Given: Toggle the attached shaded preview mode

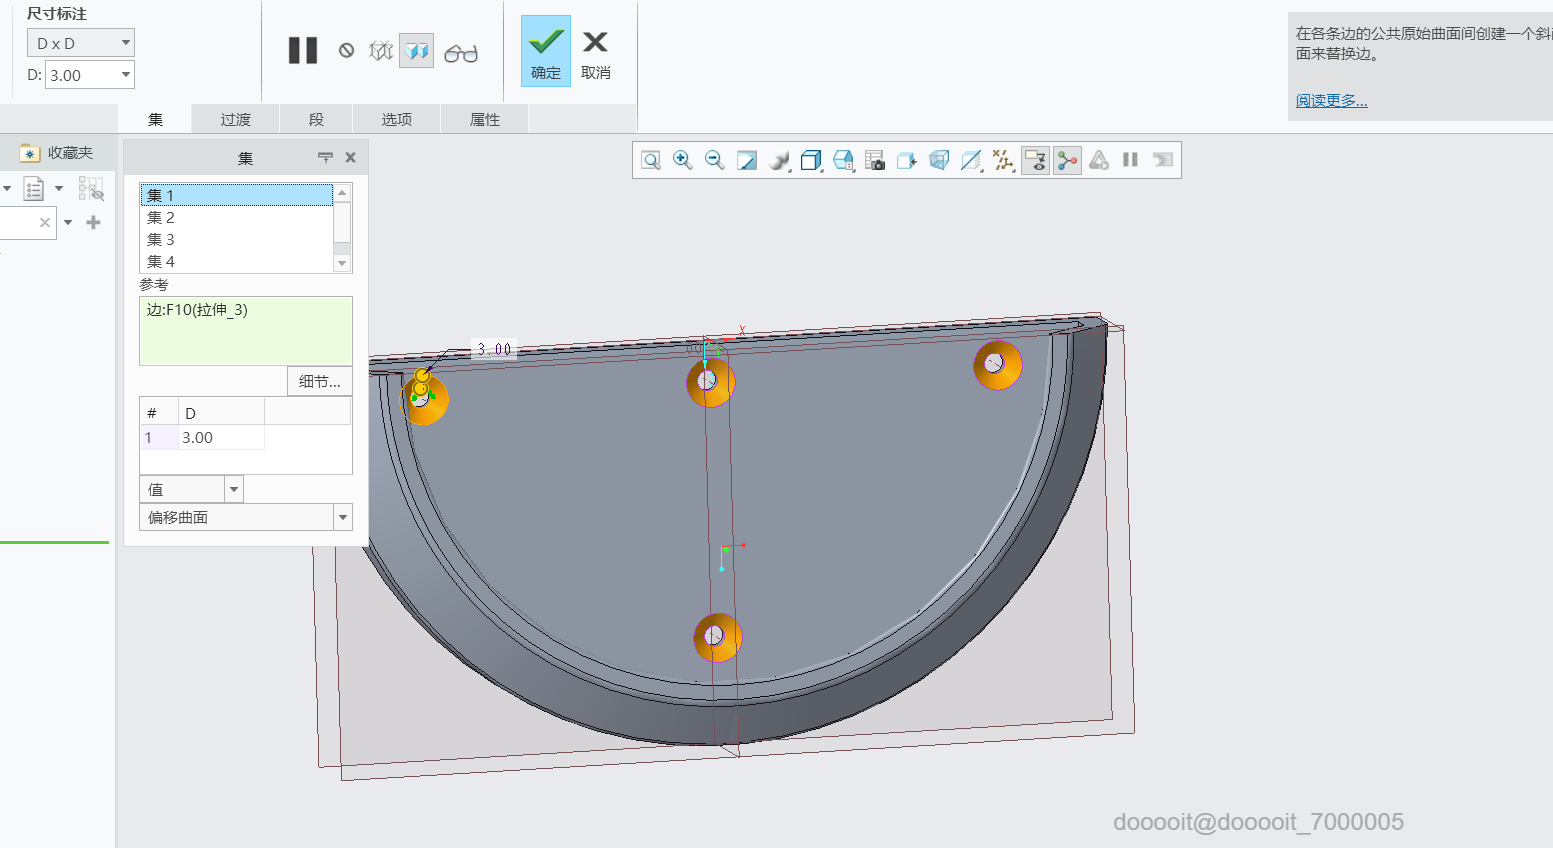Looking at the screenshot, I should click(x=416, y=50).
